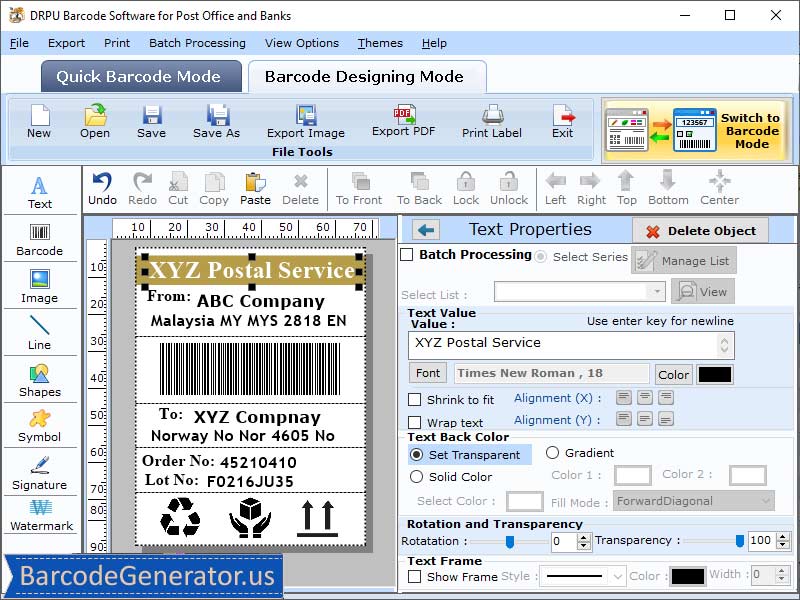Select the Signature tool
Screen dimensions: 800x600
[x=40, y=475]
